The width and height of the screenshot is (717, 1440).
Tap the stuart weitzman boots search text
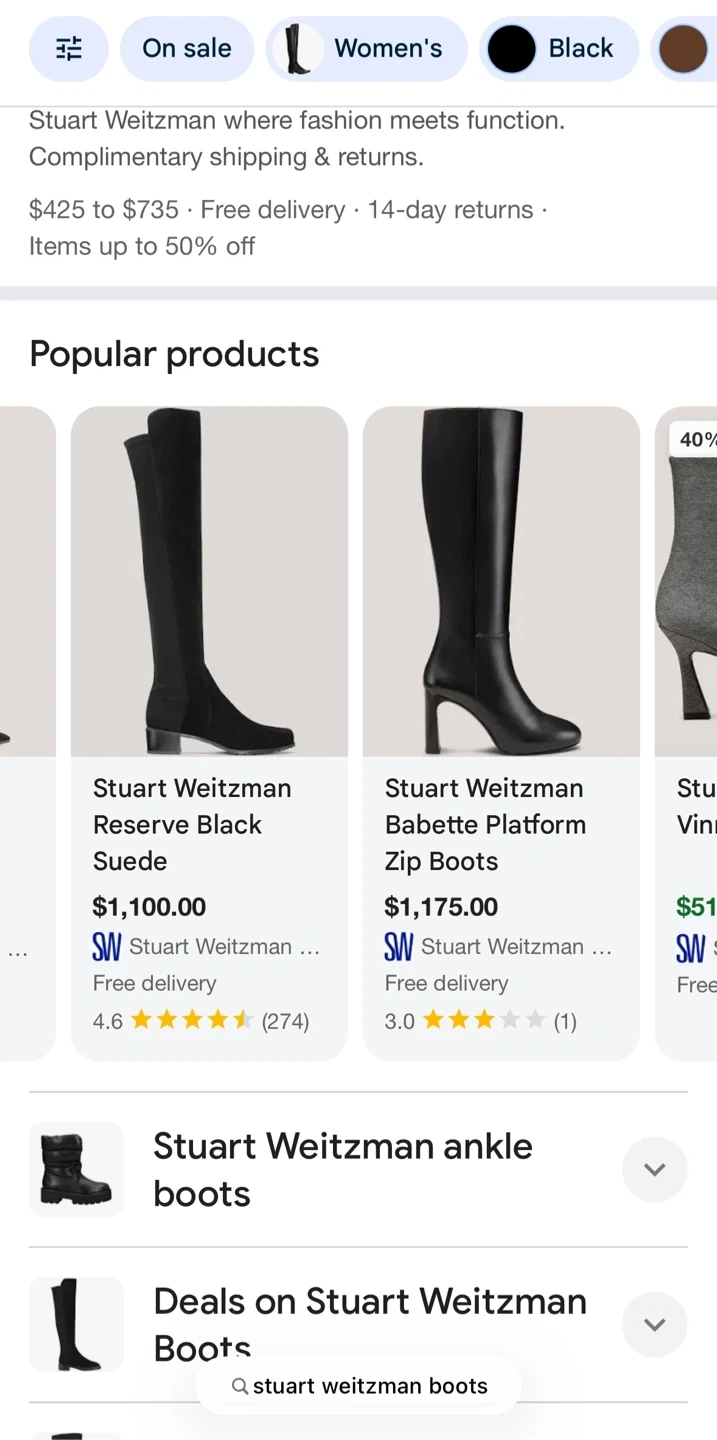point(370,1386)
